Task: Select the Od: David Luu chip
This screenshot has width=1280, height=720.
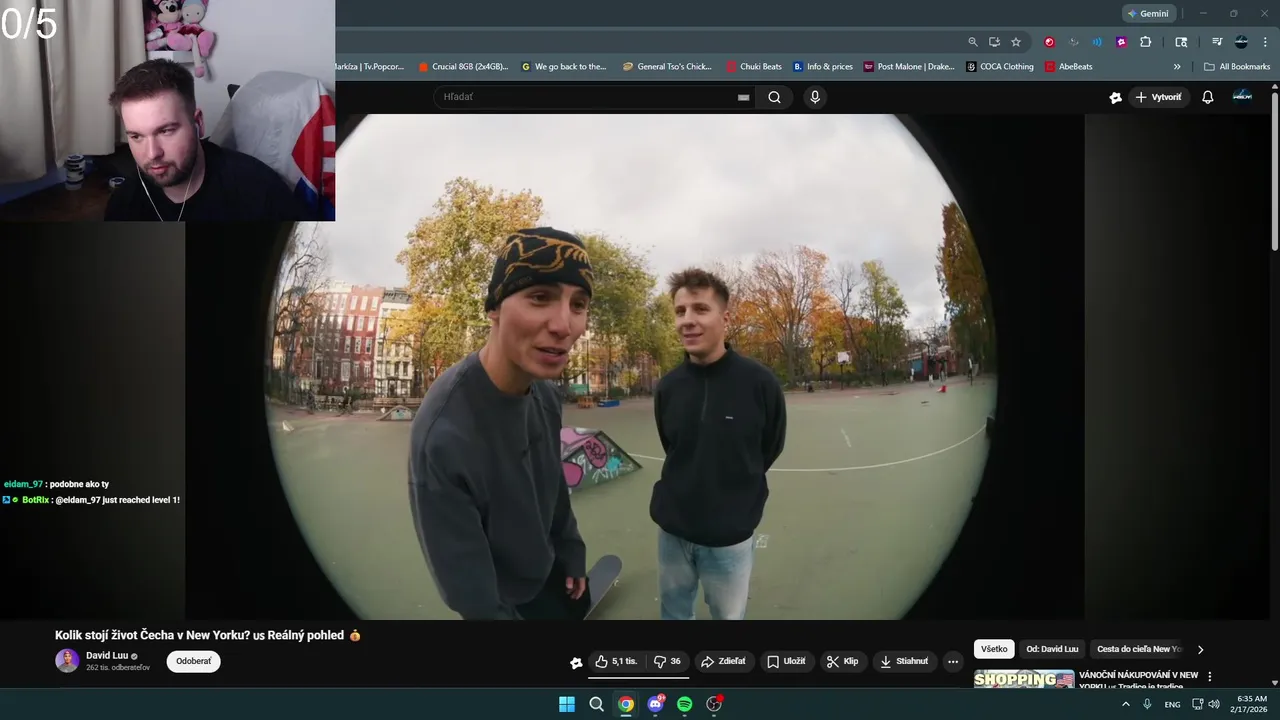Action: 1052,649
